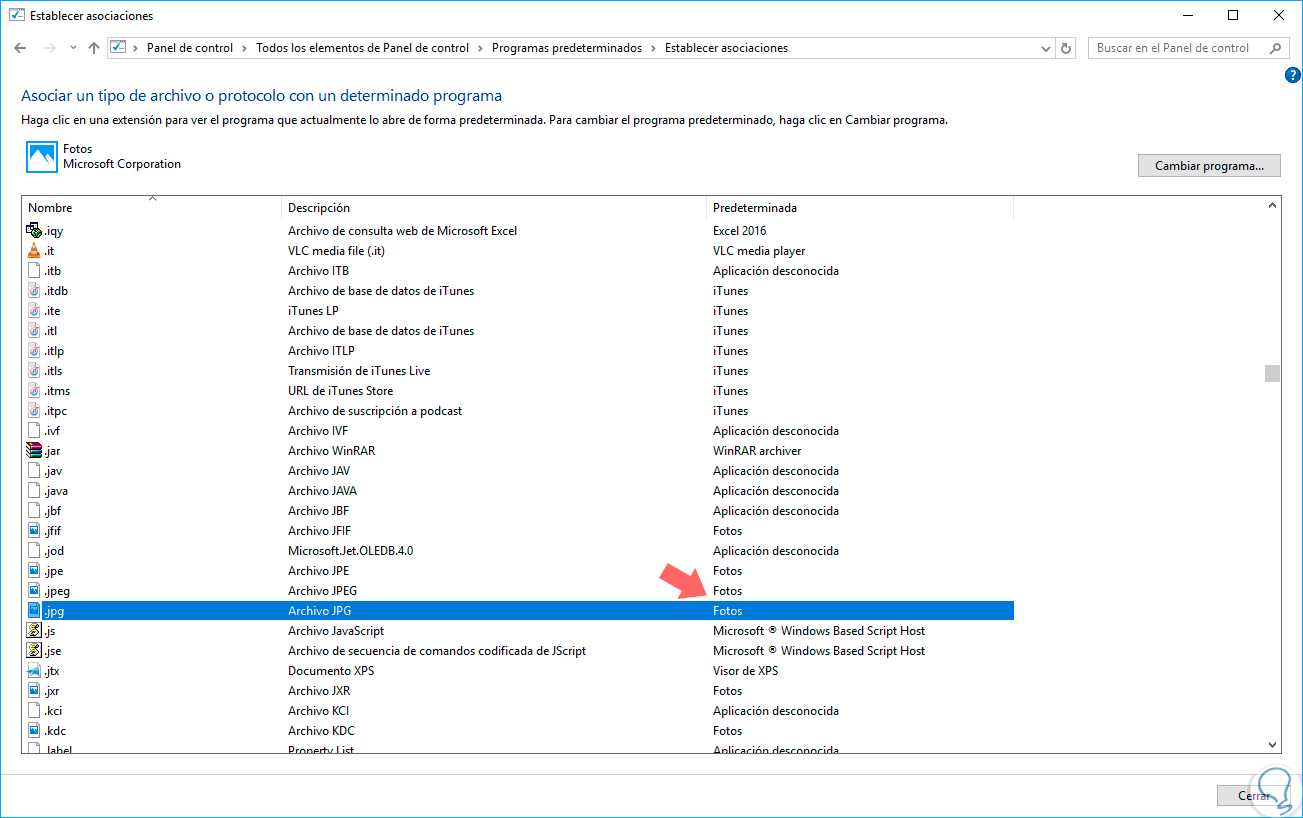
Task: Navigate to Panel de control breadcrumb
Action: (190, 48)
